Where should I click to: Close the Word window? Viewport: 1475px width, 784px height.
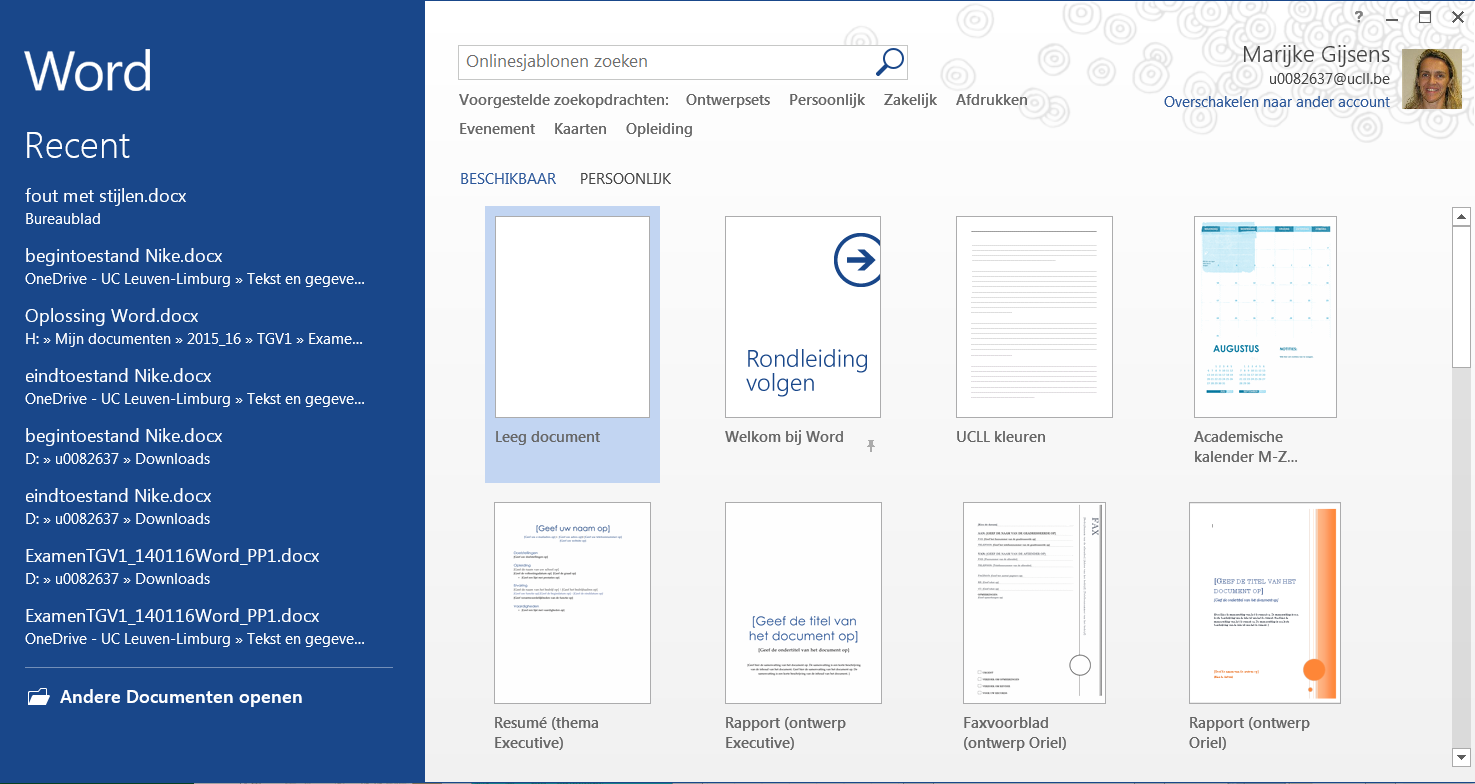pyautogui.click(x=1457, y=17)
